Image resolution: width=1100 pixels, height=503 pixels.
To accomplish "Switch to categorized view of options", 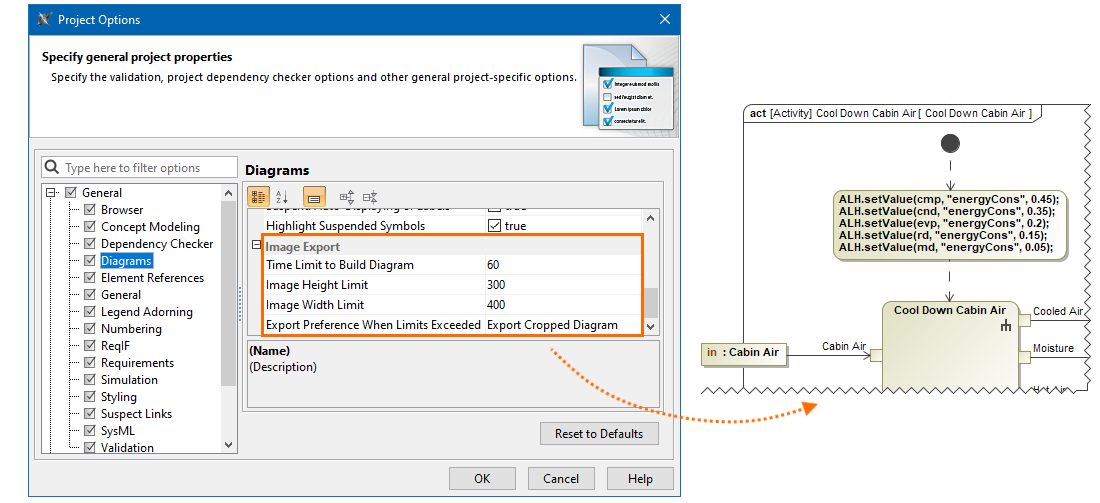I will tap(257, 197).
